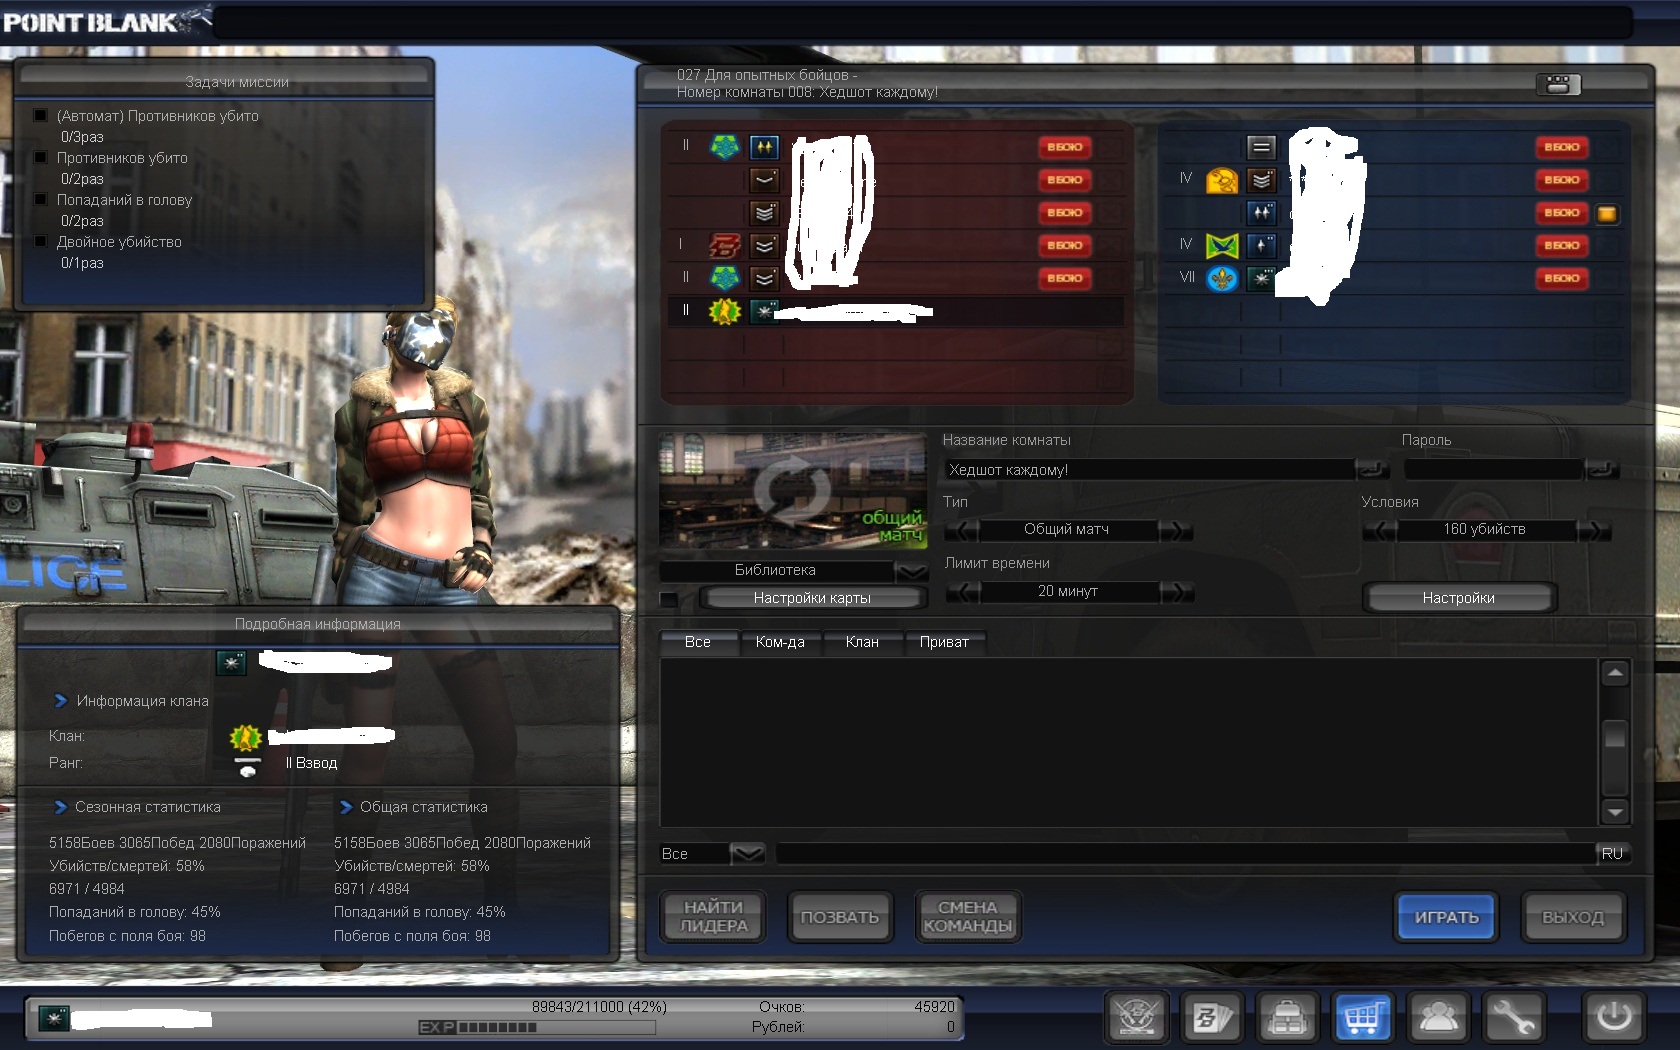Click the small icon button in the room title bar
This screenshot has height=1050, width=1680.
tap(1558, 85)
